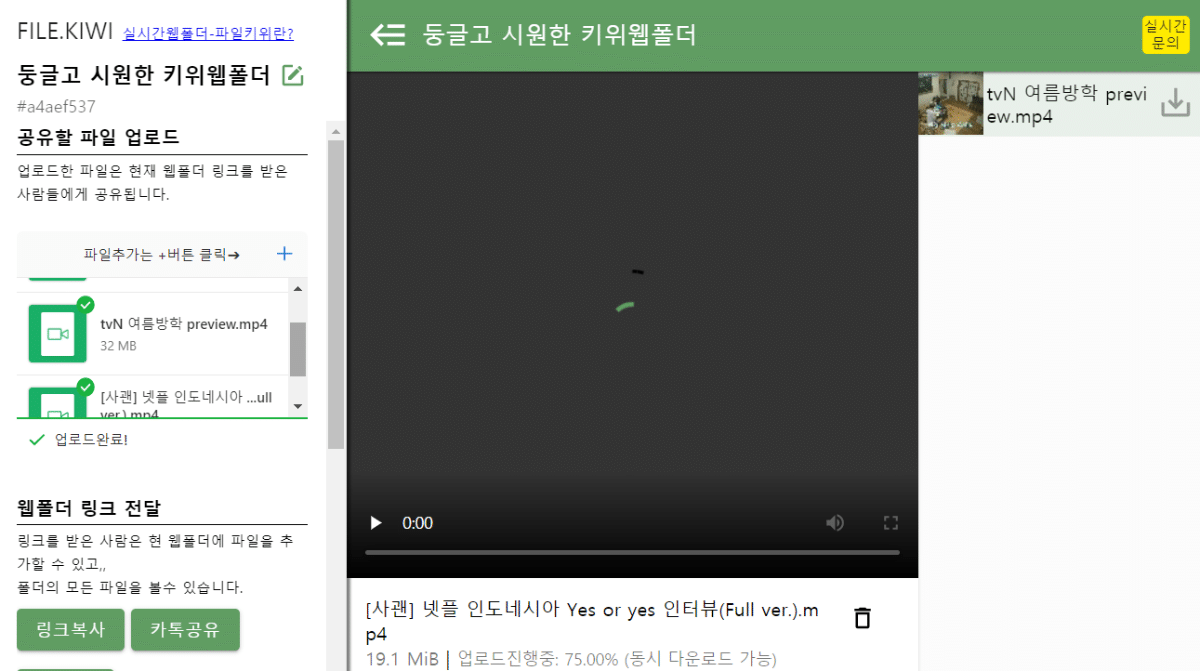Click the 공유할 파일 업로드 heading
1200x671 pixels.
pyautogui.click(x=98, y=138)
